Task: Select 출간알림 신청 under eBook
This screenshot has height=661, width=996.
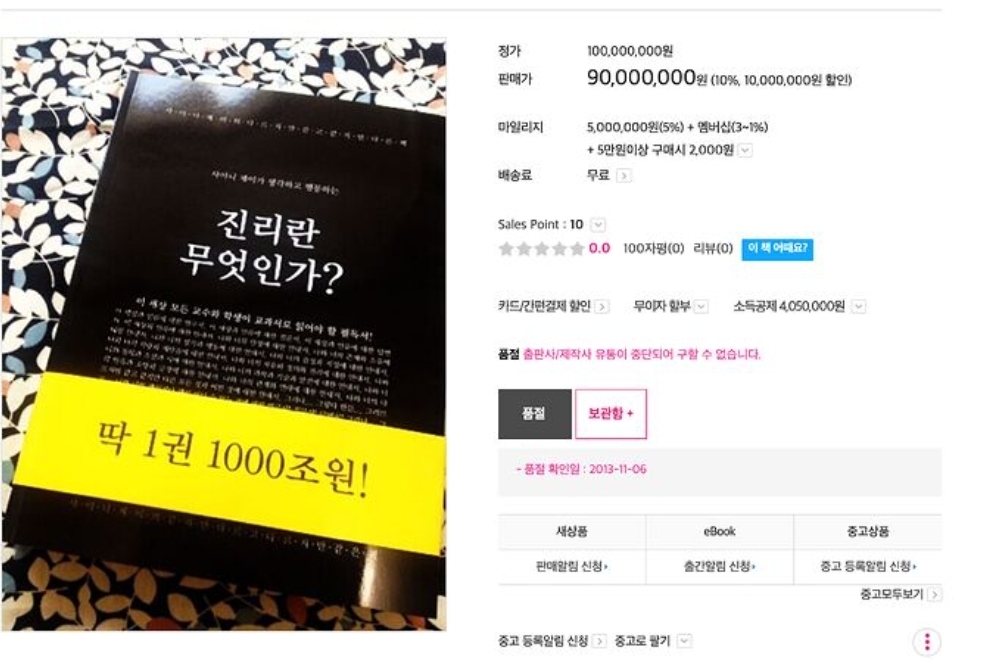Action: coord(719,566)
